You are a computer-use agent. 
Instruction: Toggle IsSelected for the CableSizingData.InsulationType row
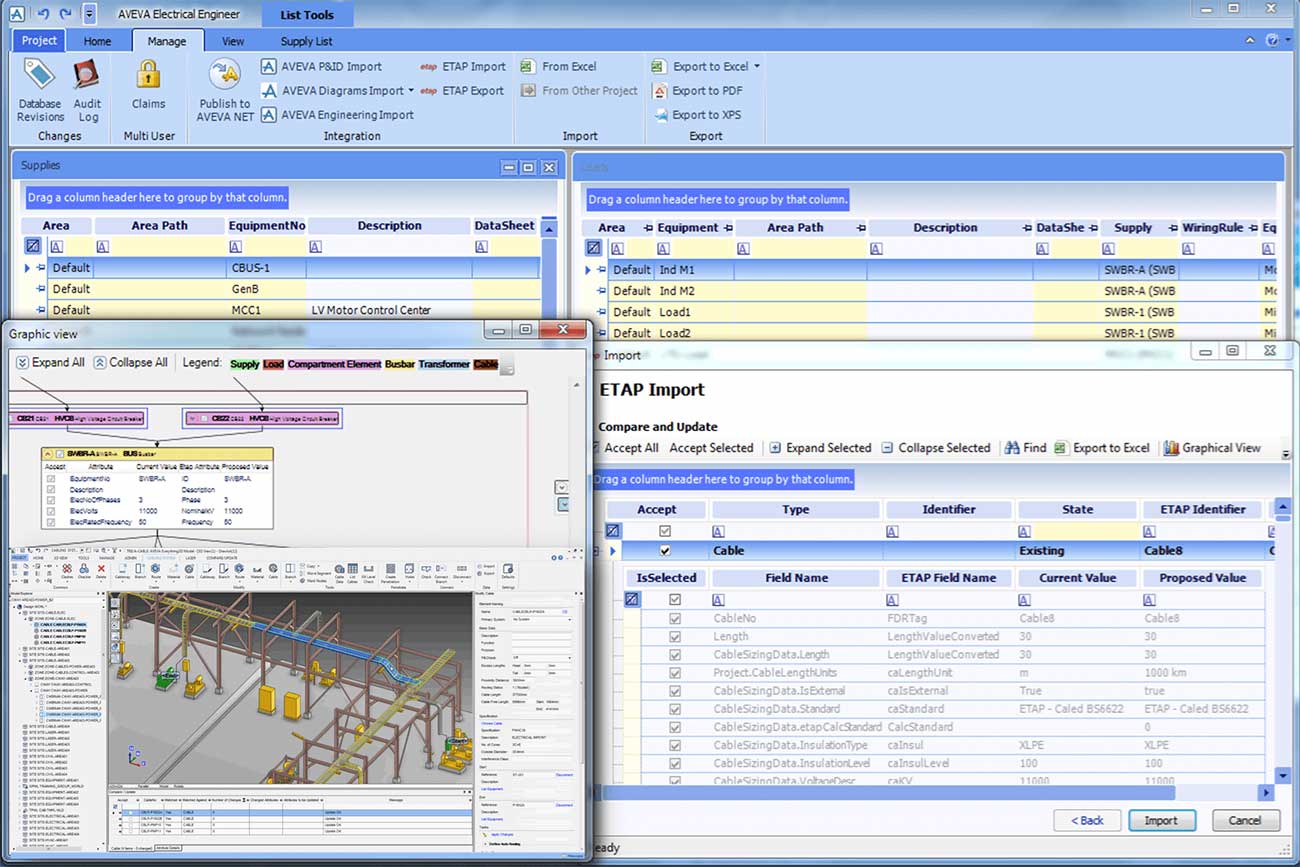(675, 745)
